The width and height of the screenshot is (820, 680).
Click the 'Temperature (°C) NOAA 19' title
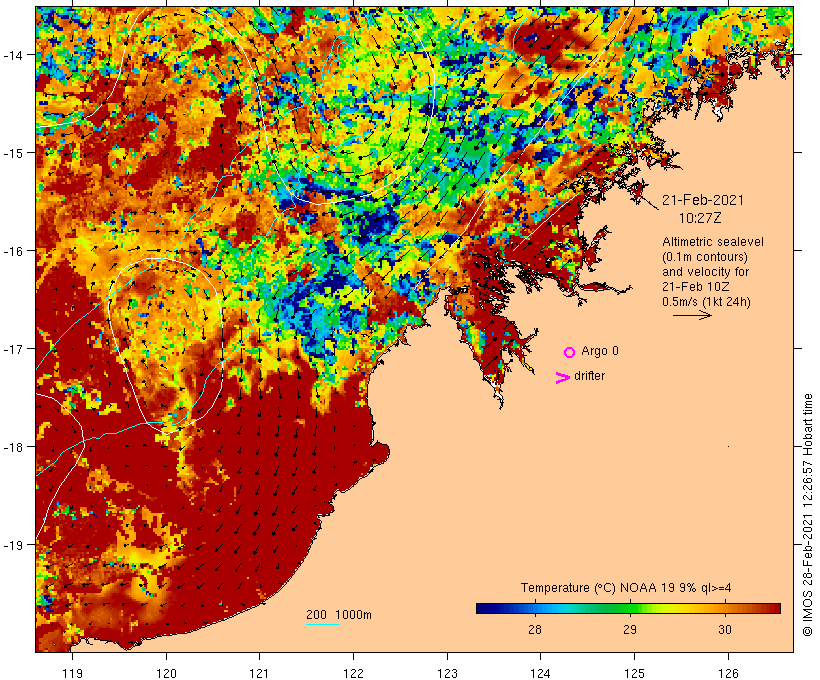(598, 588)
